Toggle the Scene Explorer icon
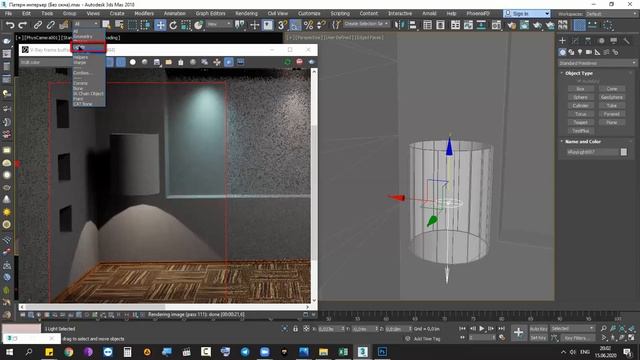640x360 pixels. tap(427, 25)
